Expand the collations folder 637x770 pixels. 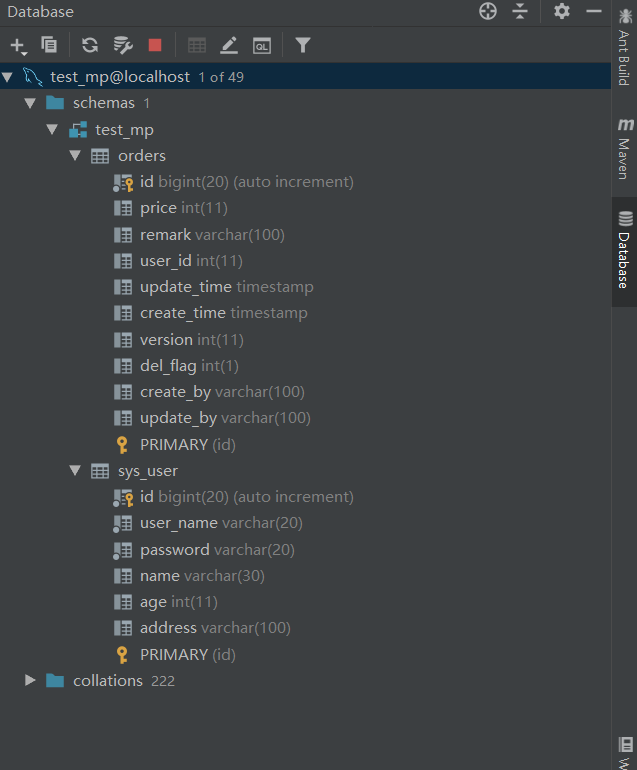(30, 680)
